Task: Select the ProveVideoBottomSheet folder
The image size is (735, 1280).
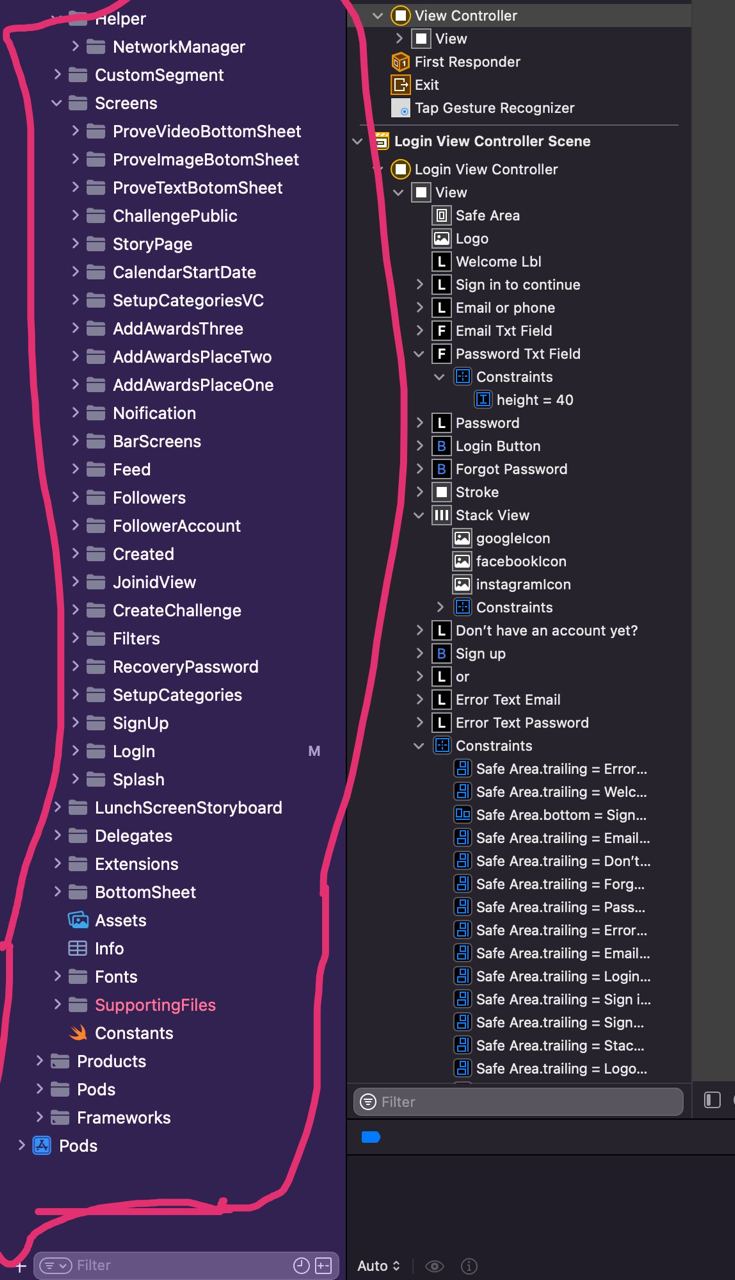Action: point(207,131)
